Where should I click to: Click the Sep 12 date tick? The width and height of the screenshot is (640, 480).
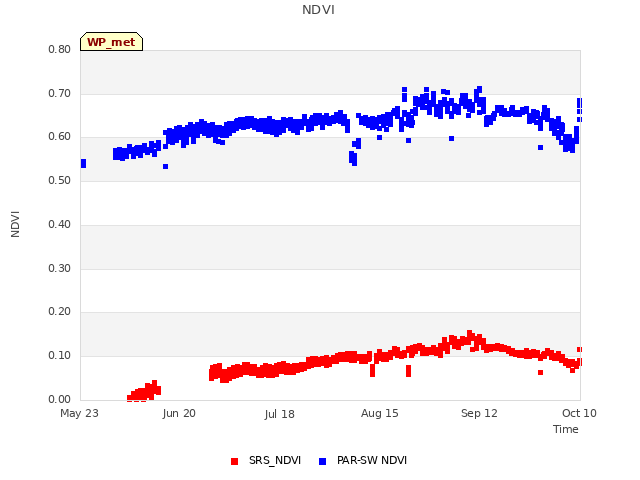(480, 413)
